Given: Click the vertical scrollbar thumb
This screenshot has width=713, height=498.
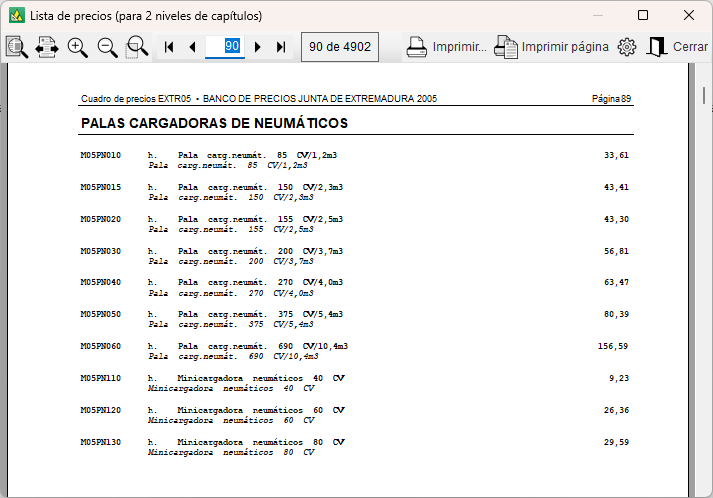Looking at the screenshot, I should click(x=703, y=96).
